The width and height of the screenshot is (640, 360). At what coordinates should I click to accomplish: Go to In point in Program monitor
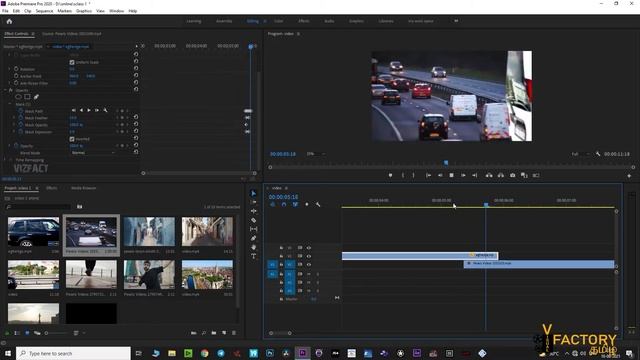coord(428,175)
